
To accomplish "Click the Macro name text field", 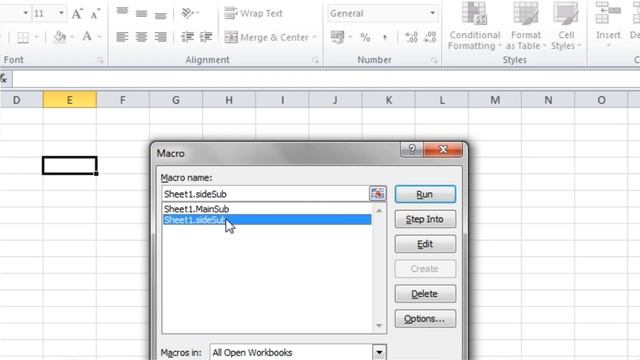I will pos(265,194).
